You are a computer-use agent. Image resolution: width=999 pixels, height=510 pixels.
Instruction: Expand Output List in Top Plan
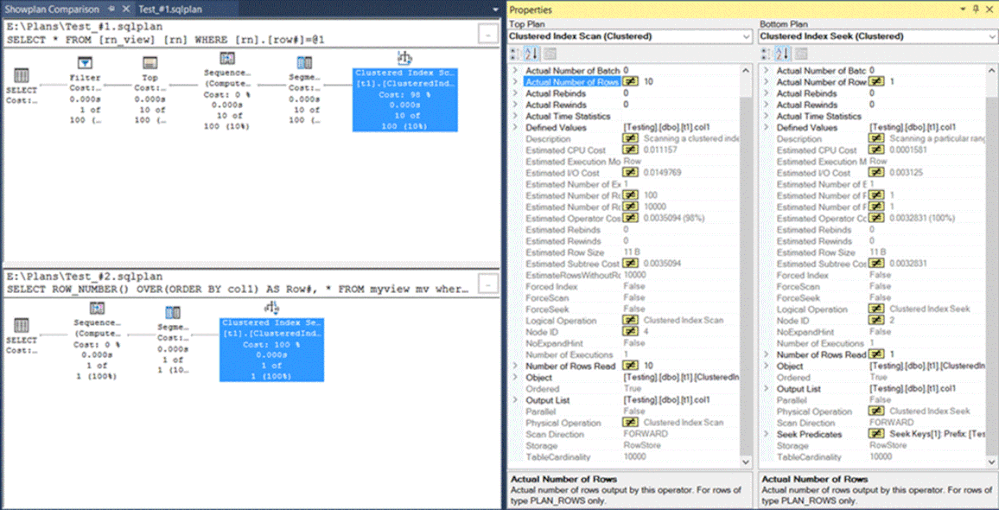(515, 400)
